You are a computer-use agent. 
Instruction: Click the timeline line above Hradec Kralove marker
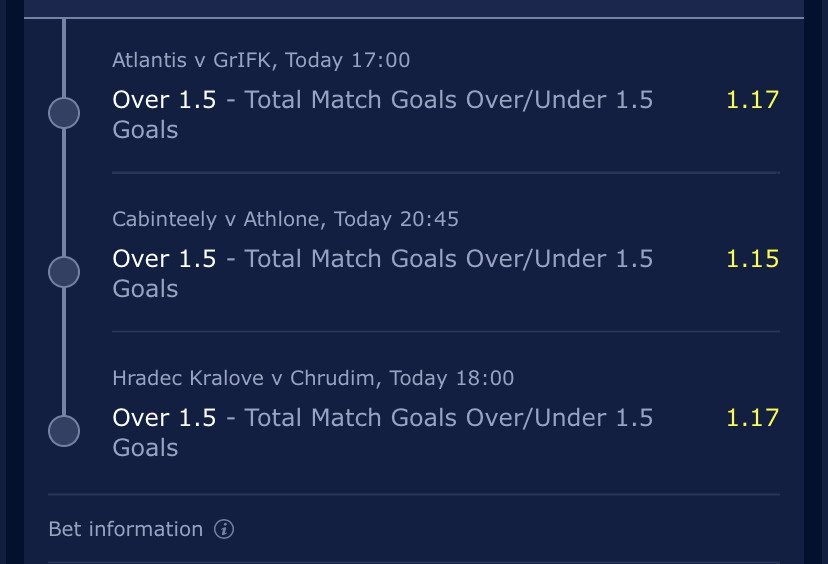[64, 352]
